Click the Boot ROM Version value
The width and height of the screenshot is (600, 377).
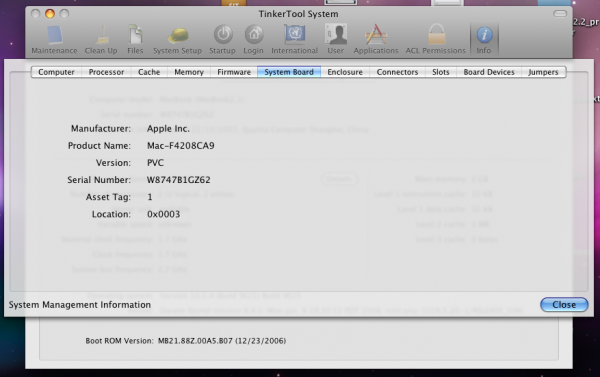click(x=222, y=341)
